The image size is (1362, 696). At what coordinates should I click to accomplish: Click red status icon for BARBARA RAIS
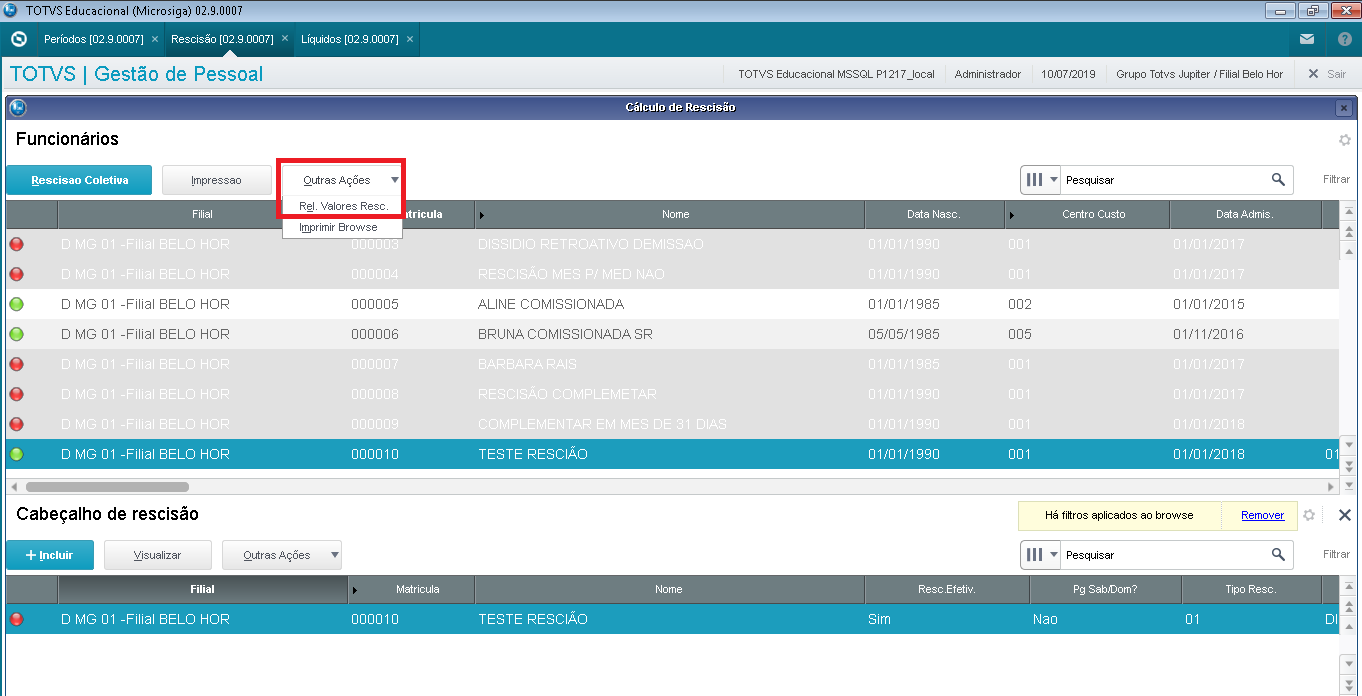16,364
